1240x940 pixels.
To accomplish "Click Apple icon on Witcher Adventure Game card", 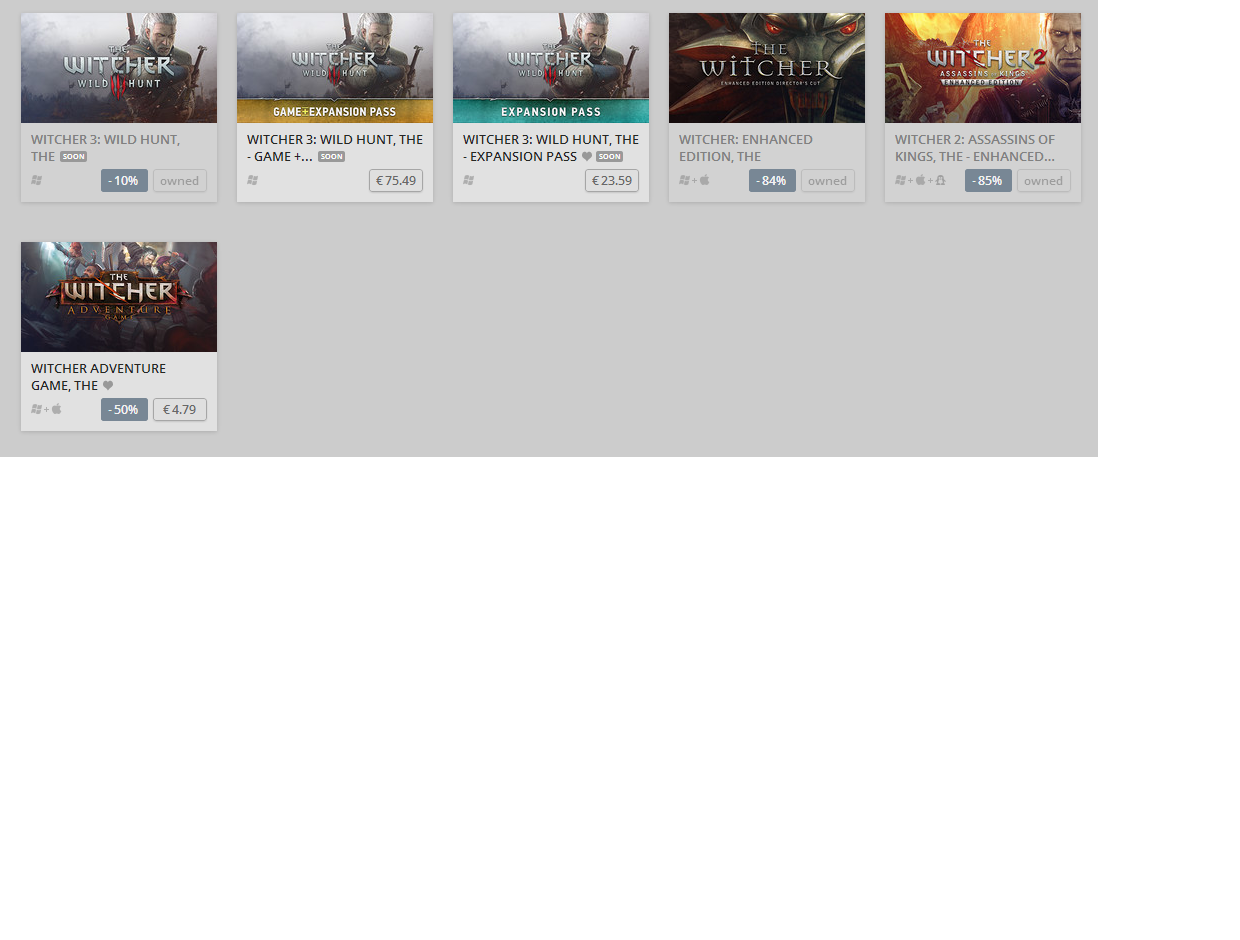I will (x=56, y=409).
